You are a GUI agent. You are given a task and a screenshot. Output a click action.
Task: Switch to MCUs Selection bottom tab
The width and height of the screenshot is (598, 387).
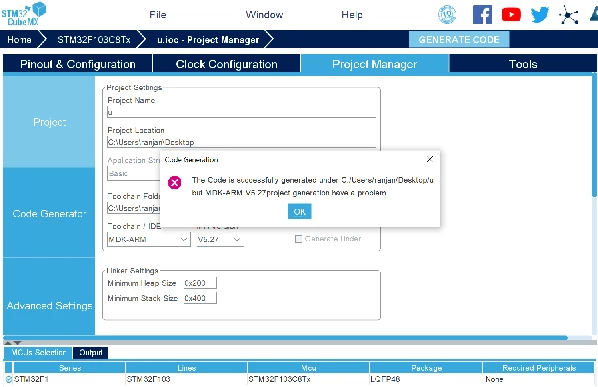click(38, 352)
